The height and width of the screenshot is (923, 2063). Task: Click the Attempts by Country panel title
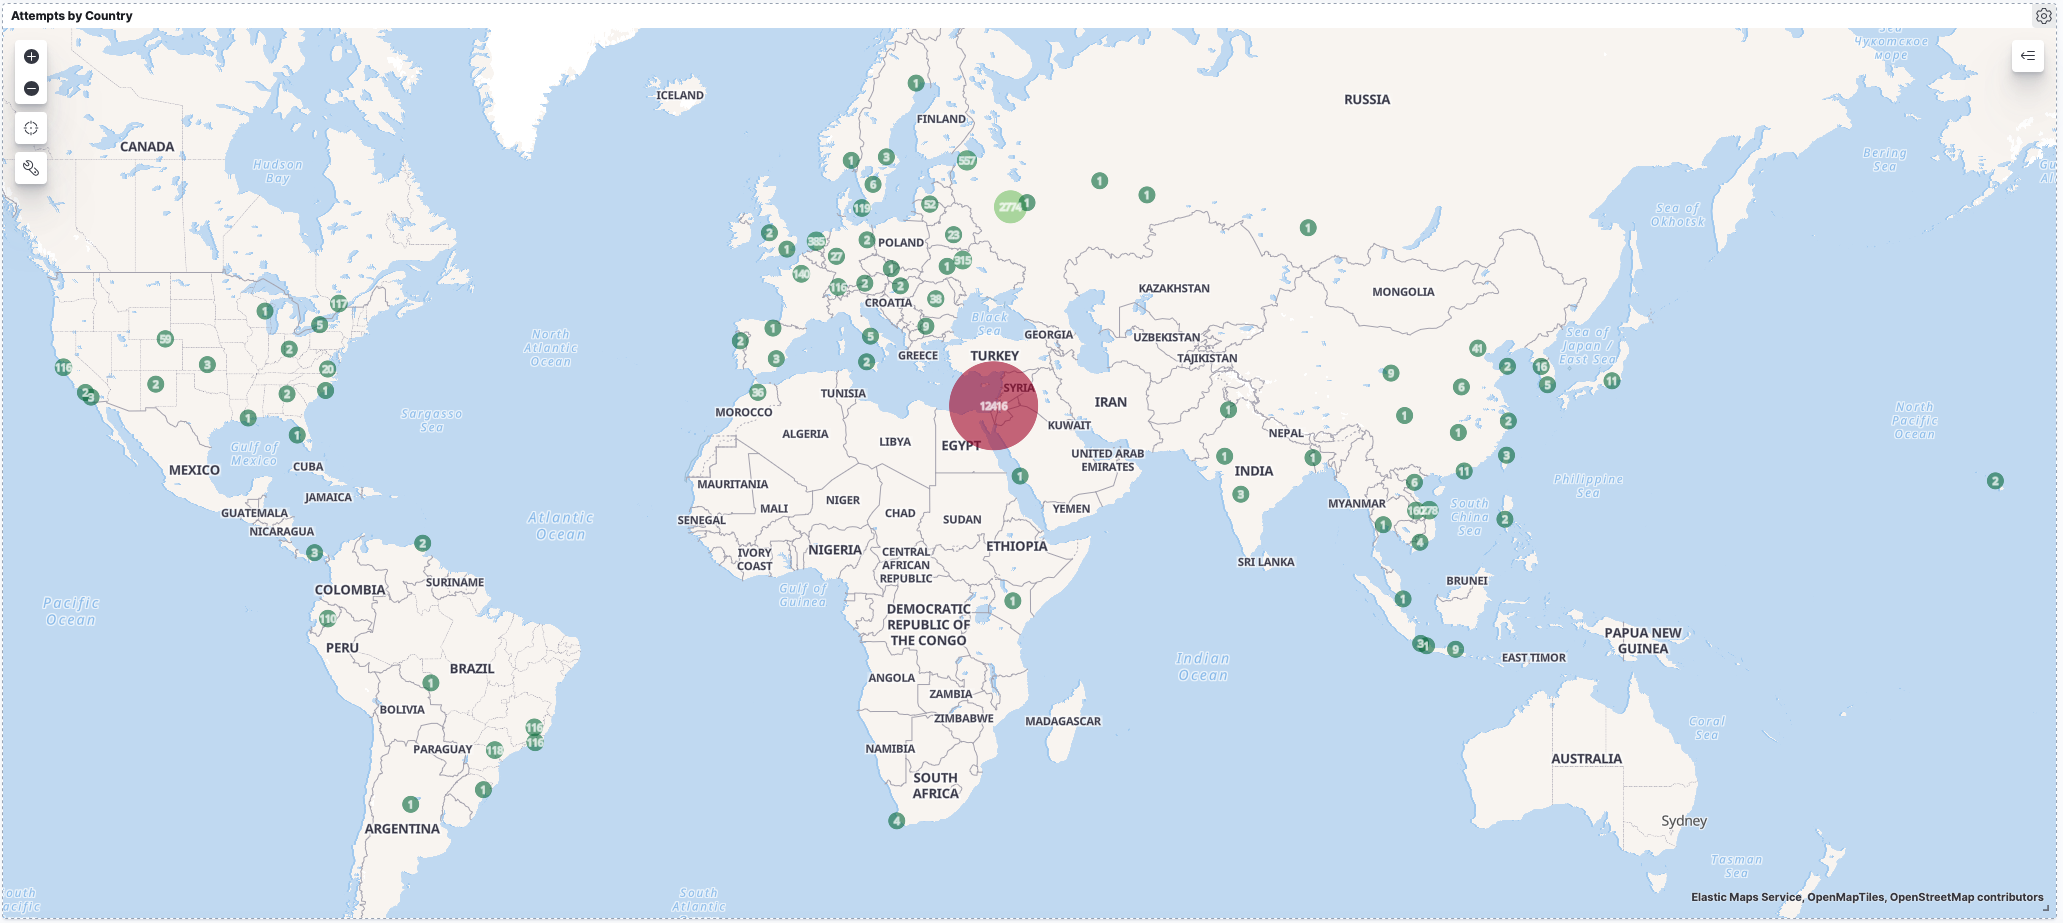click(72, 16)
